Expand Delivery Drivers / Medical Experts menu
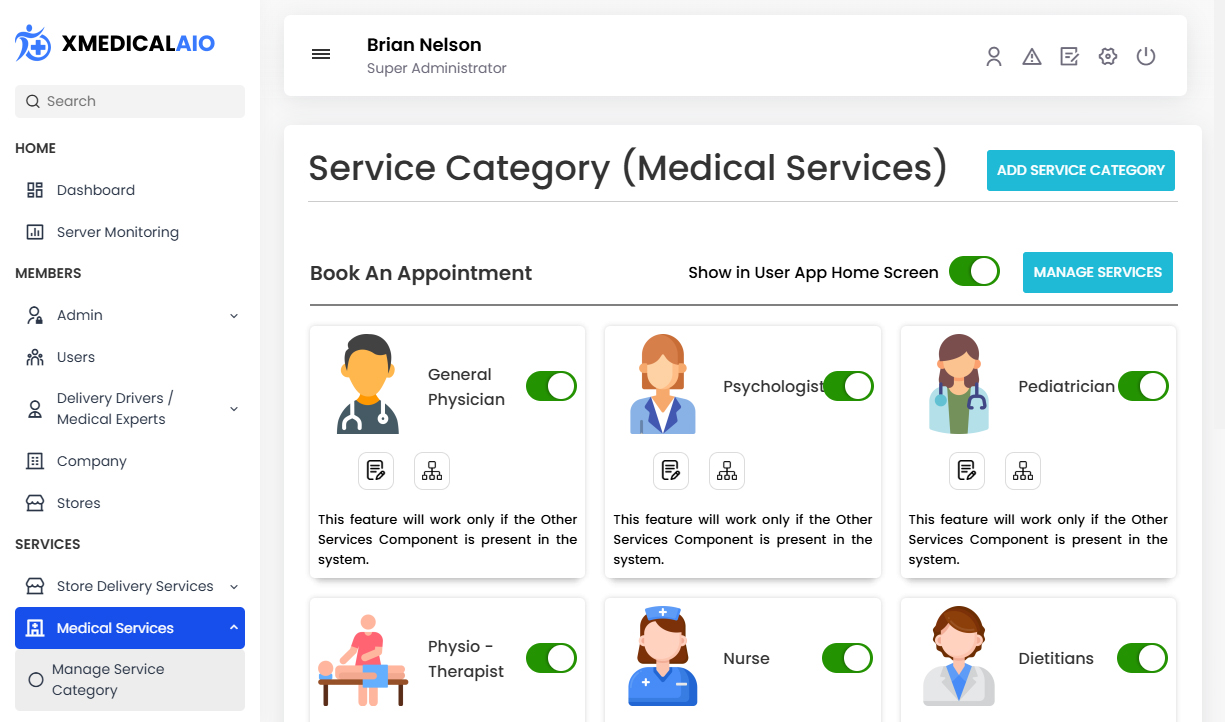 130,409
